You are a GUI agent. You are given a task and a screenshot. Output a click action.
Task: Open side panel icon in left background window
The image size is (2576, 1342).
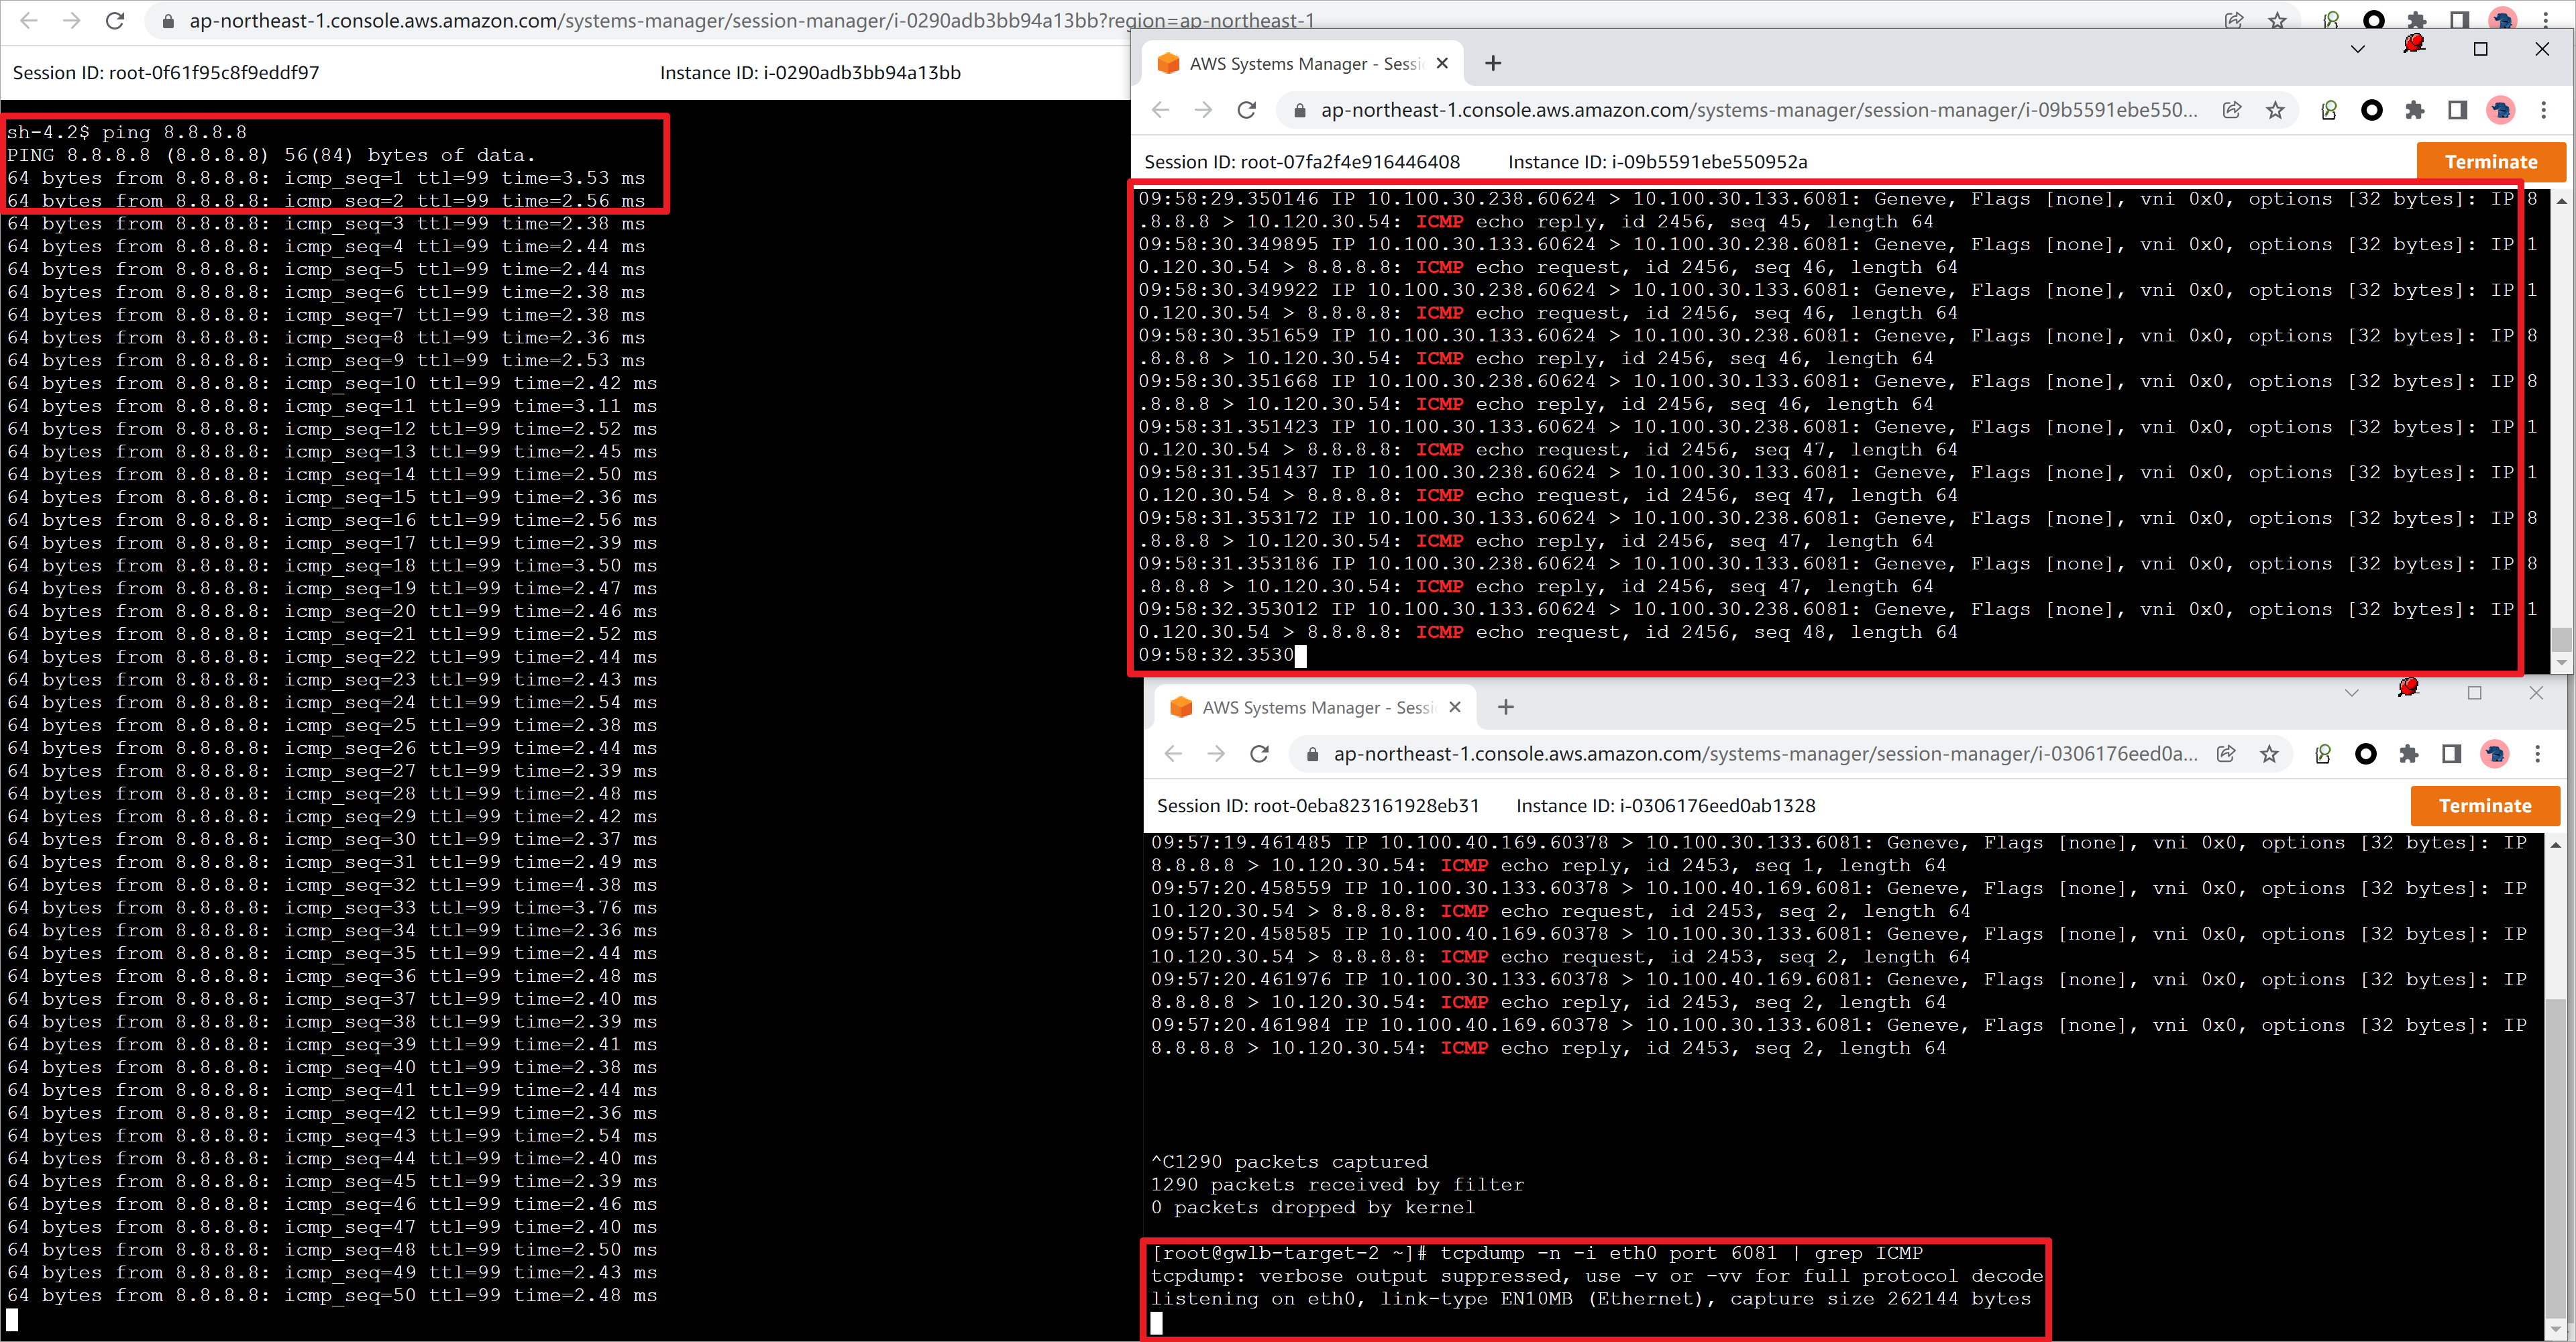click(x=2459, y=20)
